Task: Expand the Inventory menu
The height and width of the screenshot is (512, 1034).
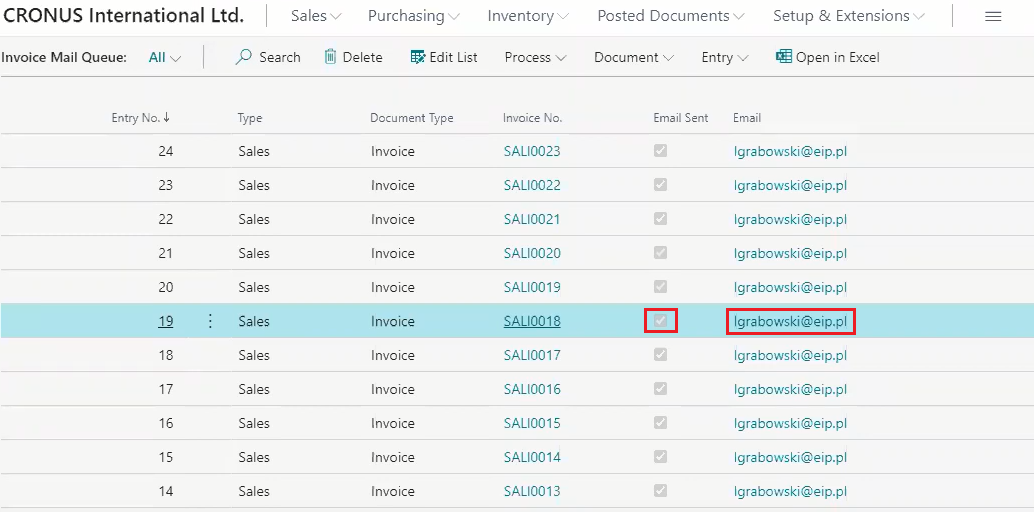Action: point(528,16)
